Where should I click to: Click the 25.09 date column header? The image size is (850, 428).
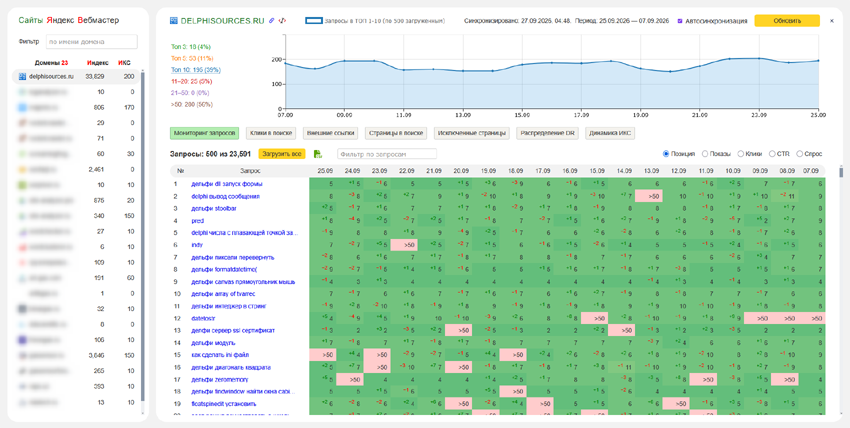coord(323,171)
